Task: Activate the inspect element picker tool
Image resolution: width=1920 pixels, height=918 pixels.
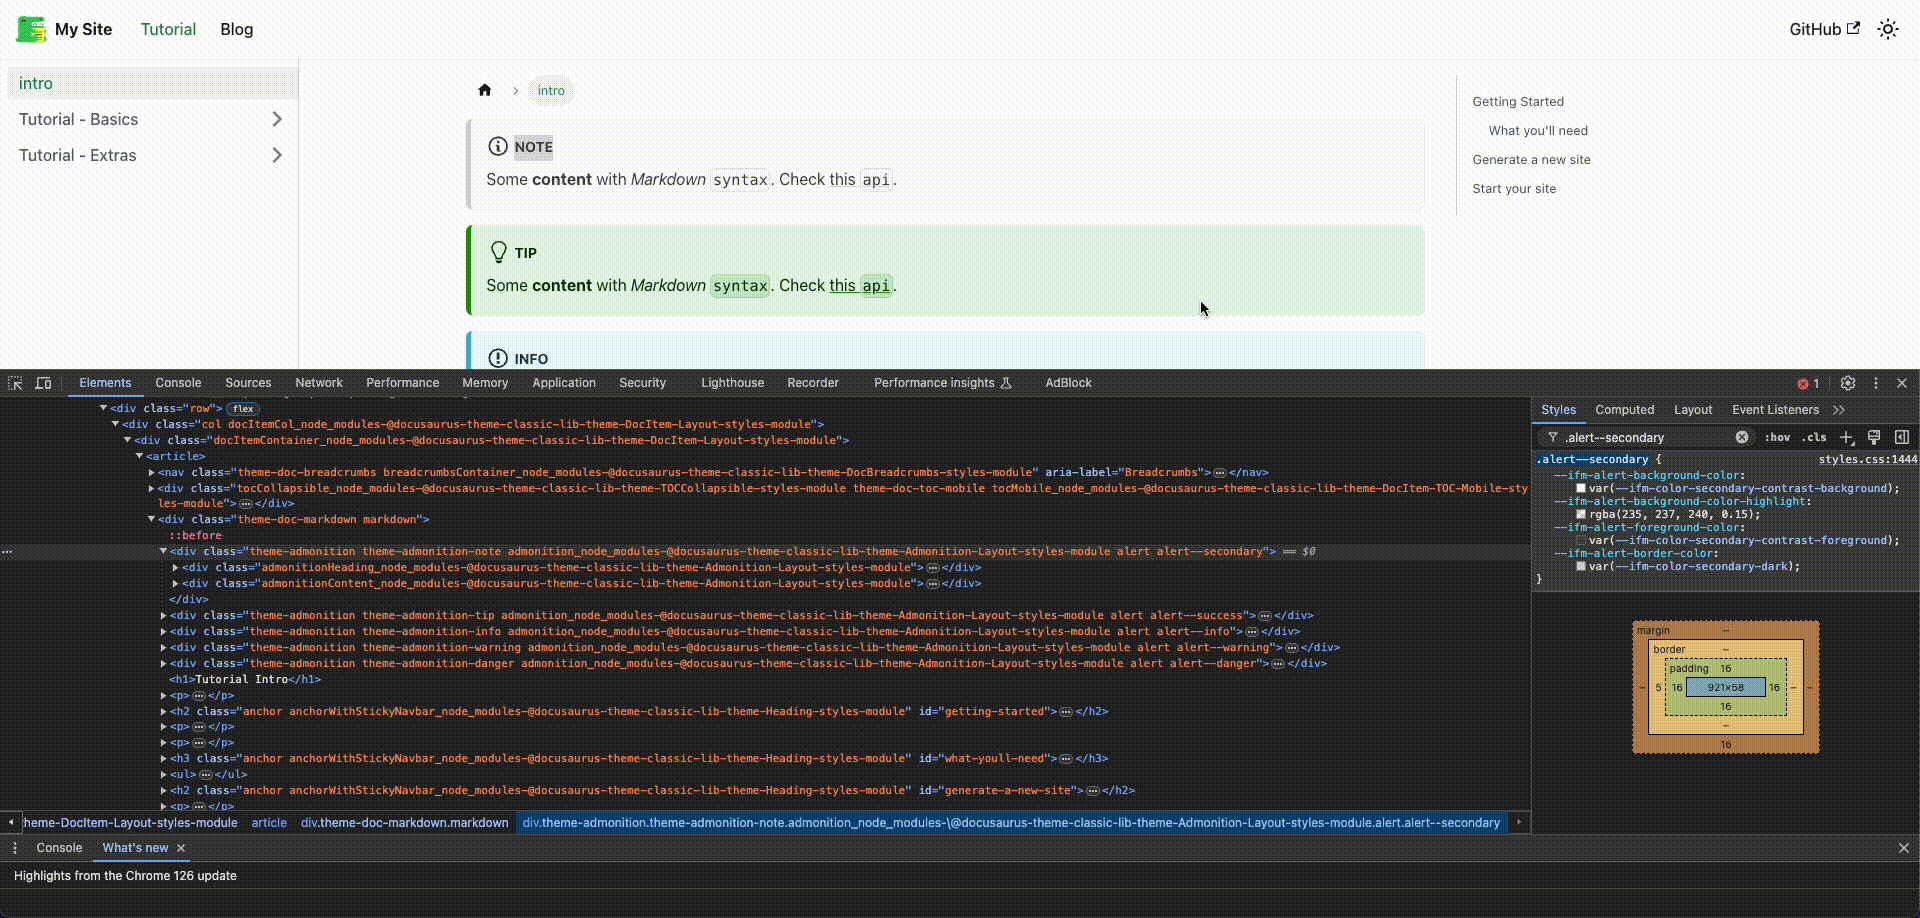Action: click(15, 383)
